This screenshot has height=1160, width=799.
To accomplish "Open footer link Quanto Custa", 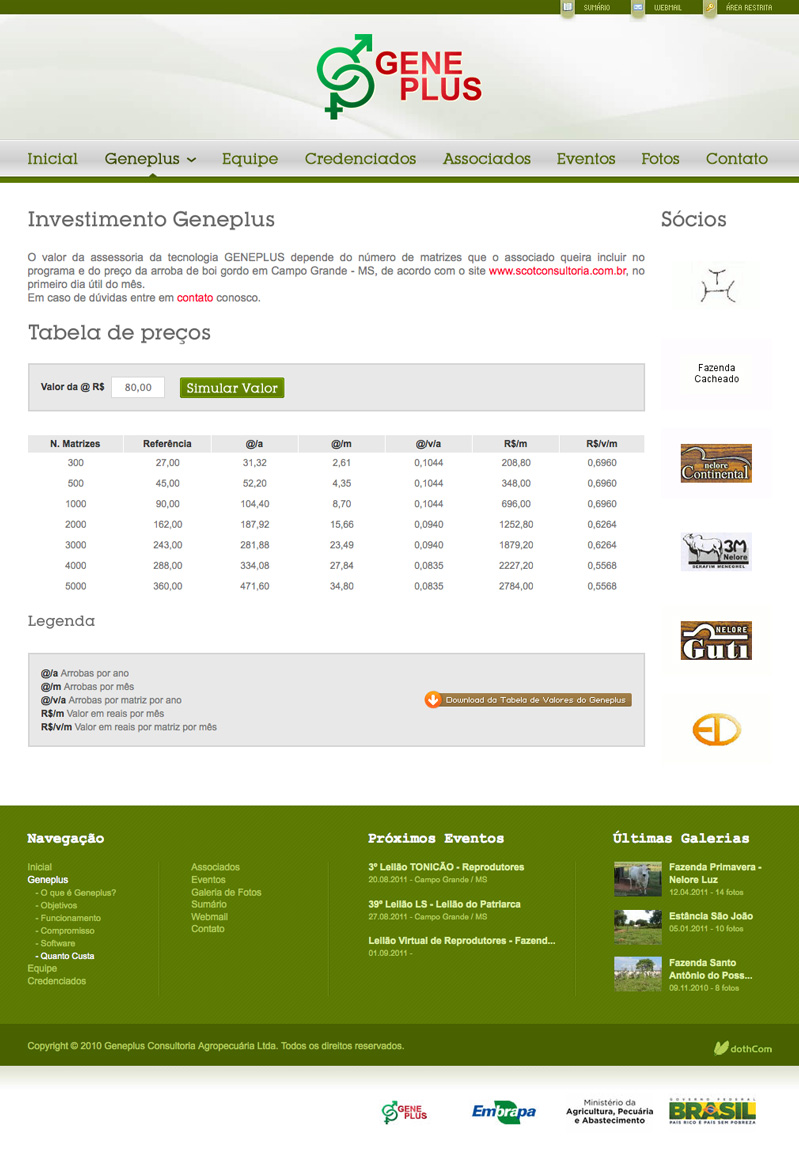I will [67, 956].
